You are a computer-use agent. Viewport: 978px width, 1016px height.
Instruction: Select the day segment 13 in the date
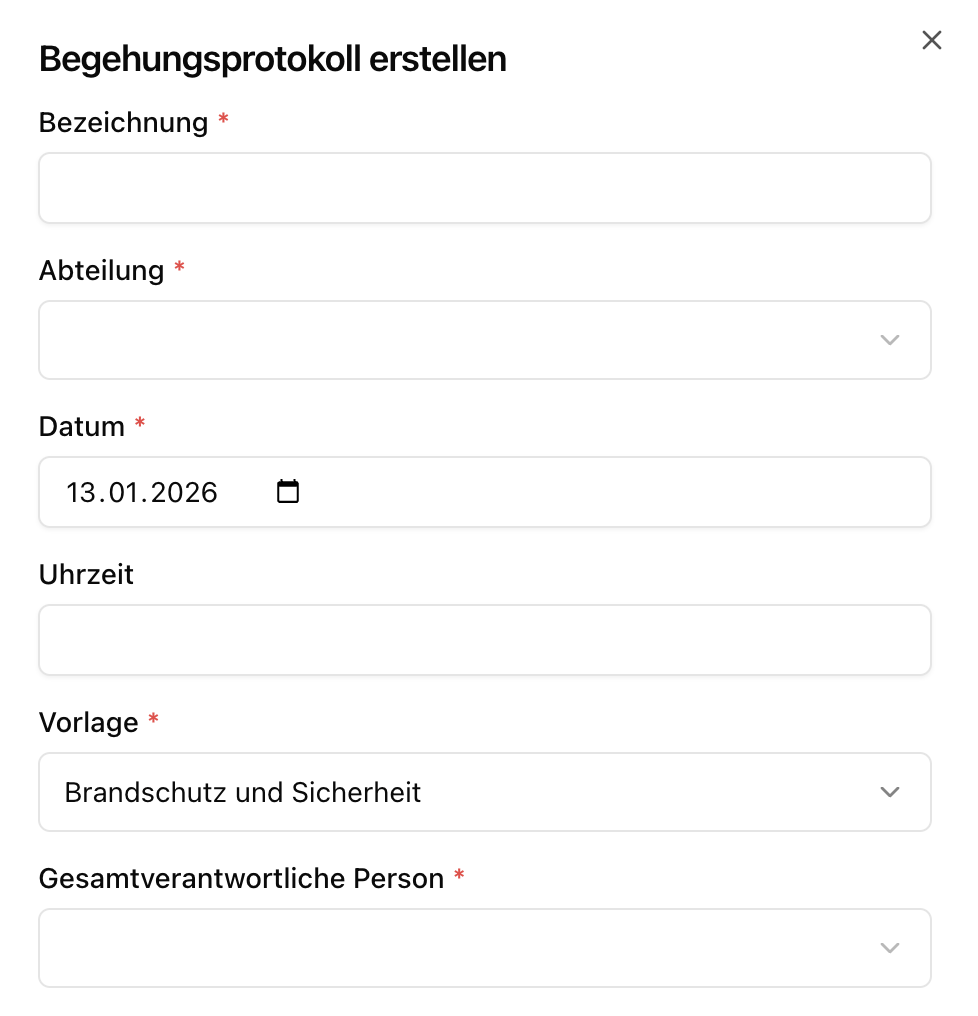click(x=80, y=492)
